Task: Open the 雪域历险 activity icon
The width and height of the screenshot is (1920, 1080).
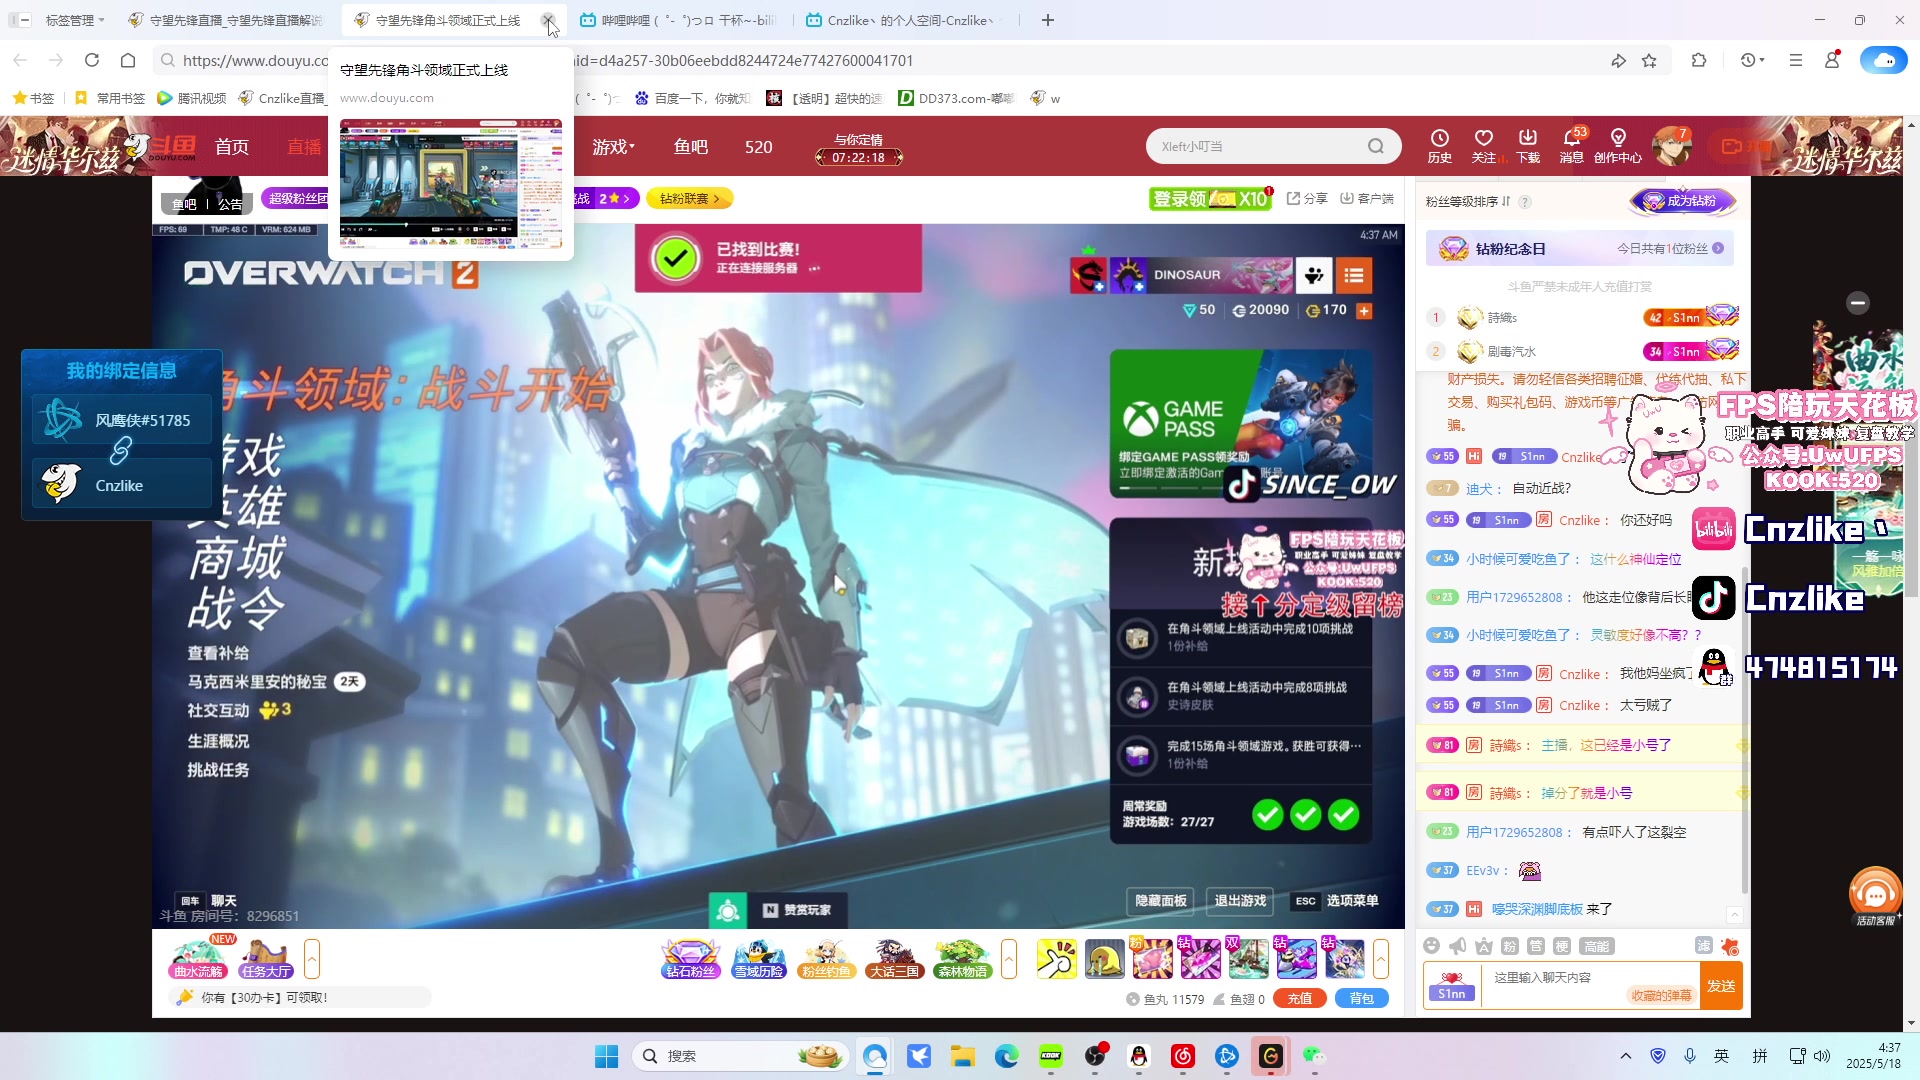Action: click(759, 959)
